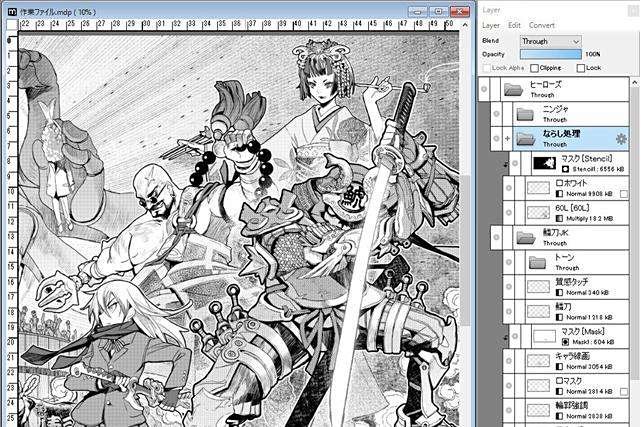The height and width of the screenshot is (427, 641).
Task: Click layer type icon of 輪郭強調 layer
Action: (x=560, y=416)
